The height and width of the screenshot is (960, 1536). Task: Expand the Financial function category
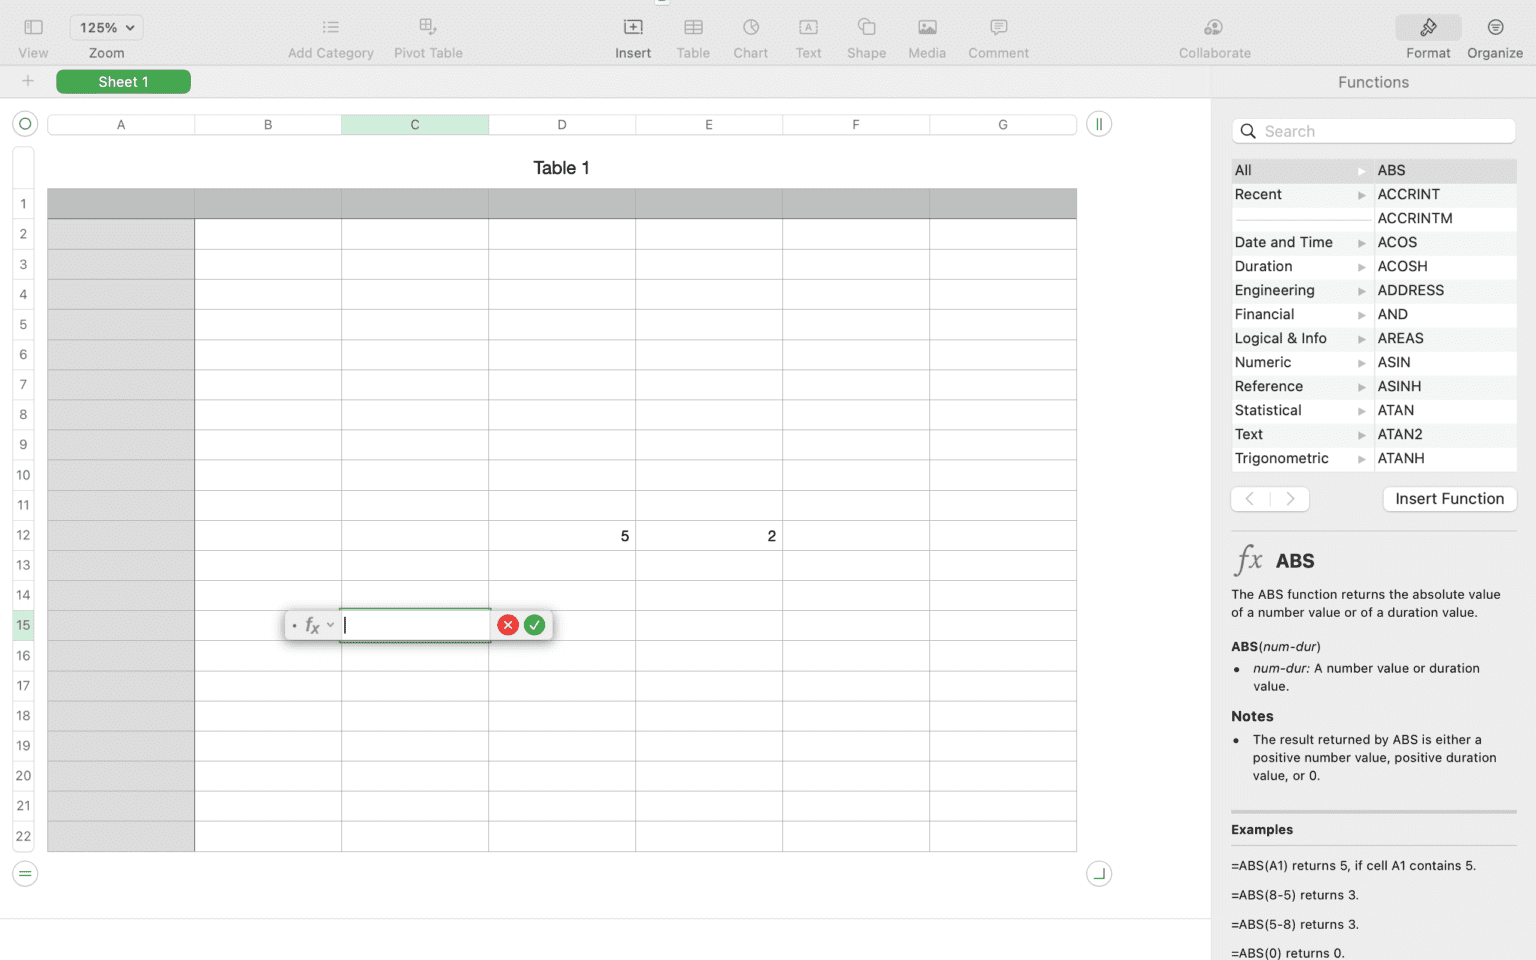coord(1299,314)
